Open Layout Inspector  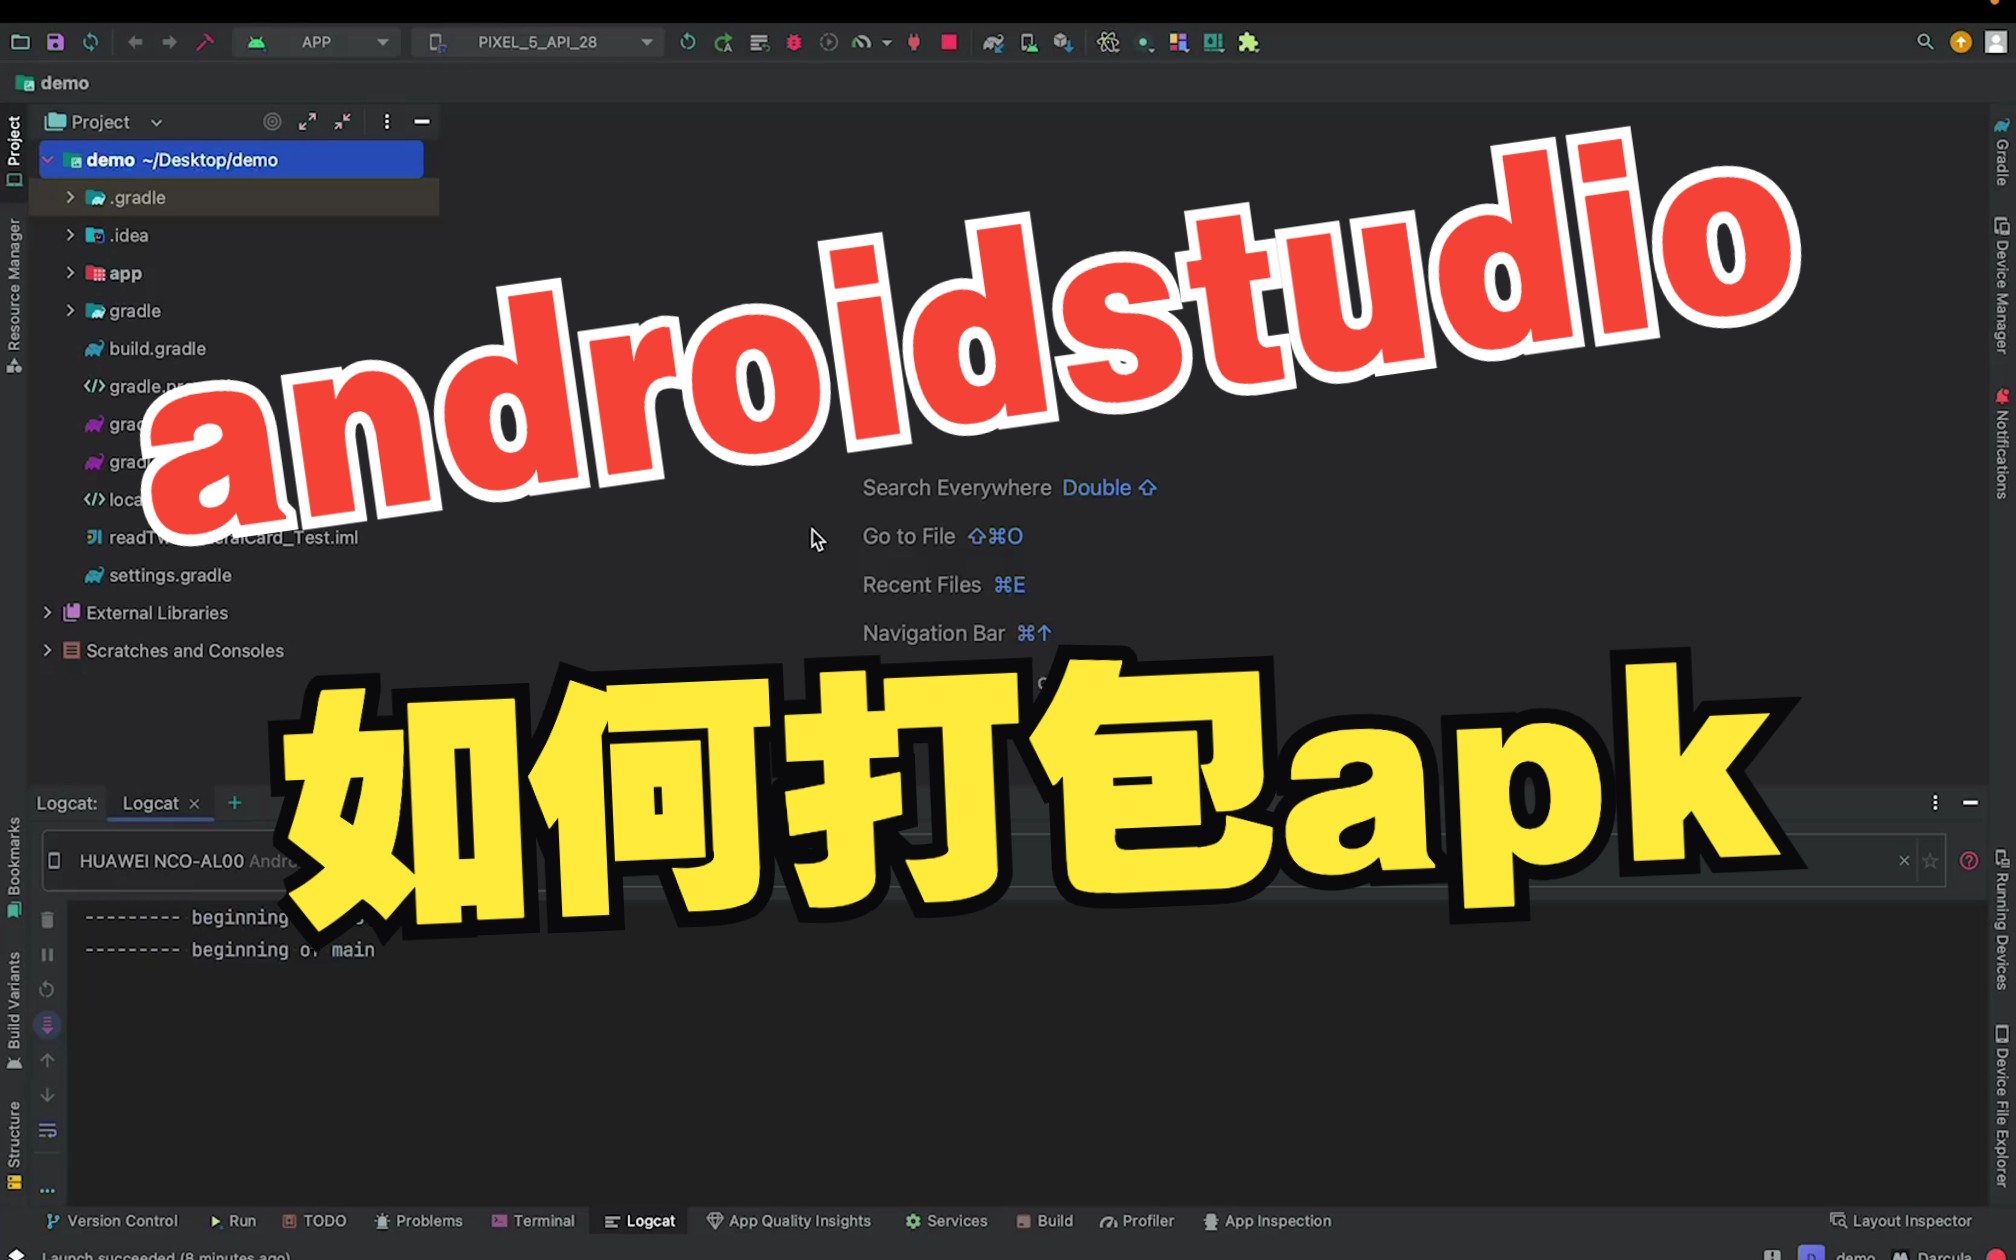tap(1901, 1221)
